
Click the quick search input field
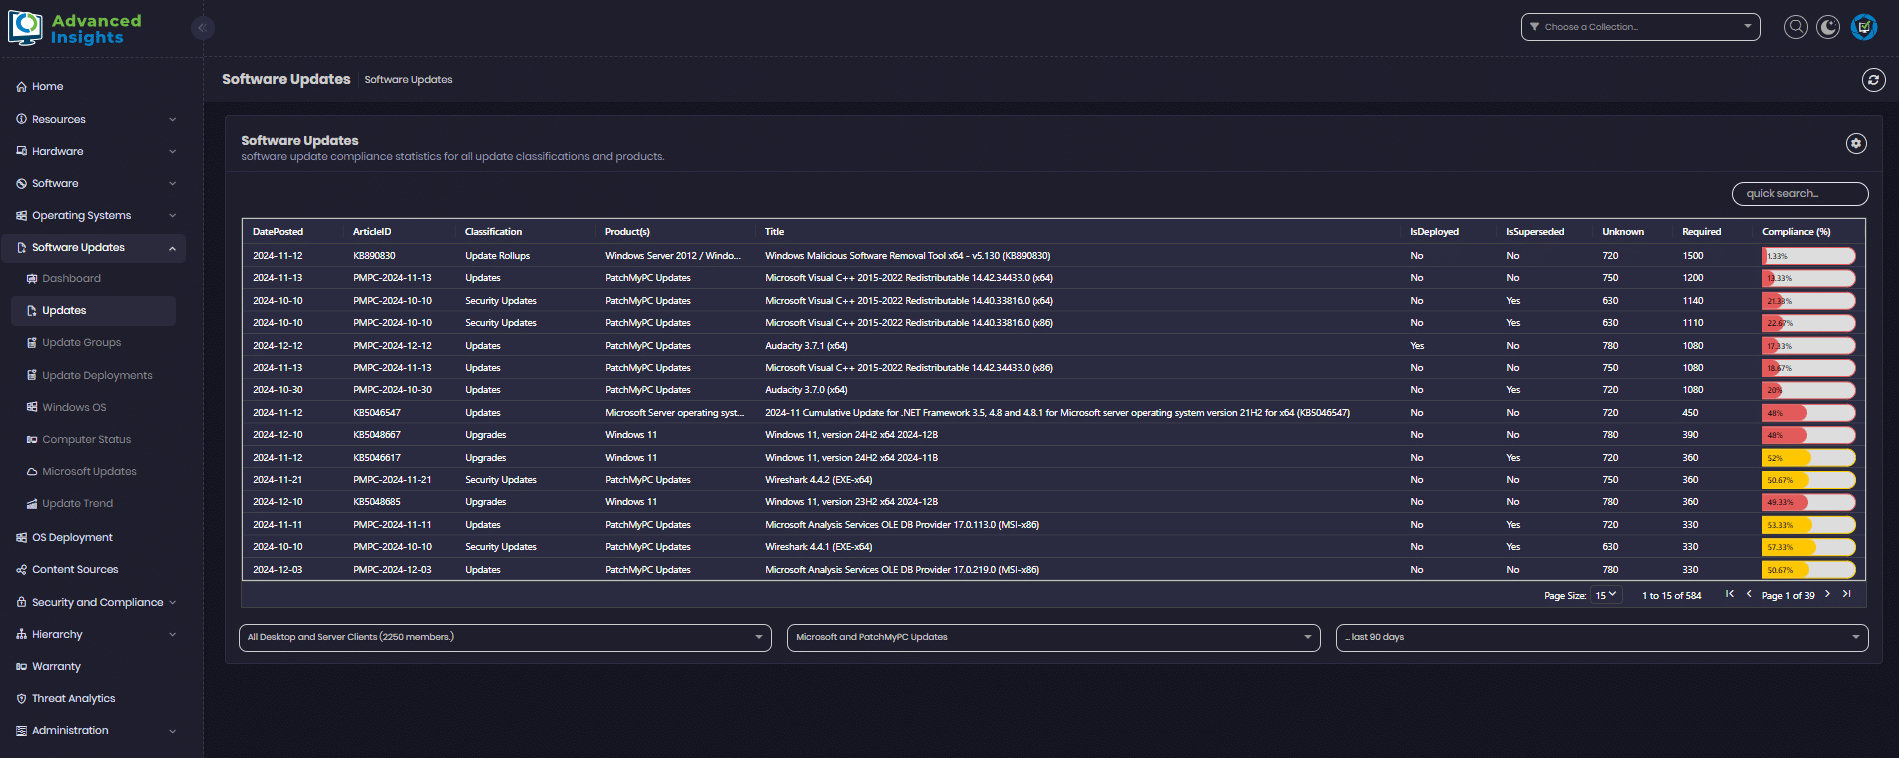coord(1799,194)
